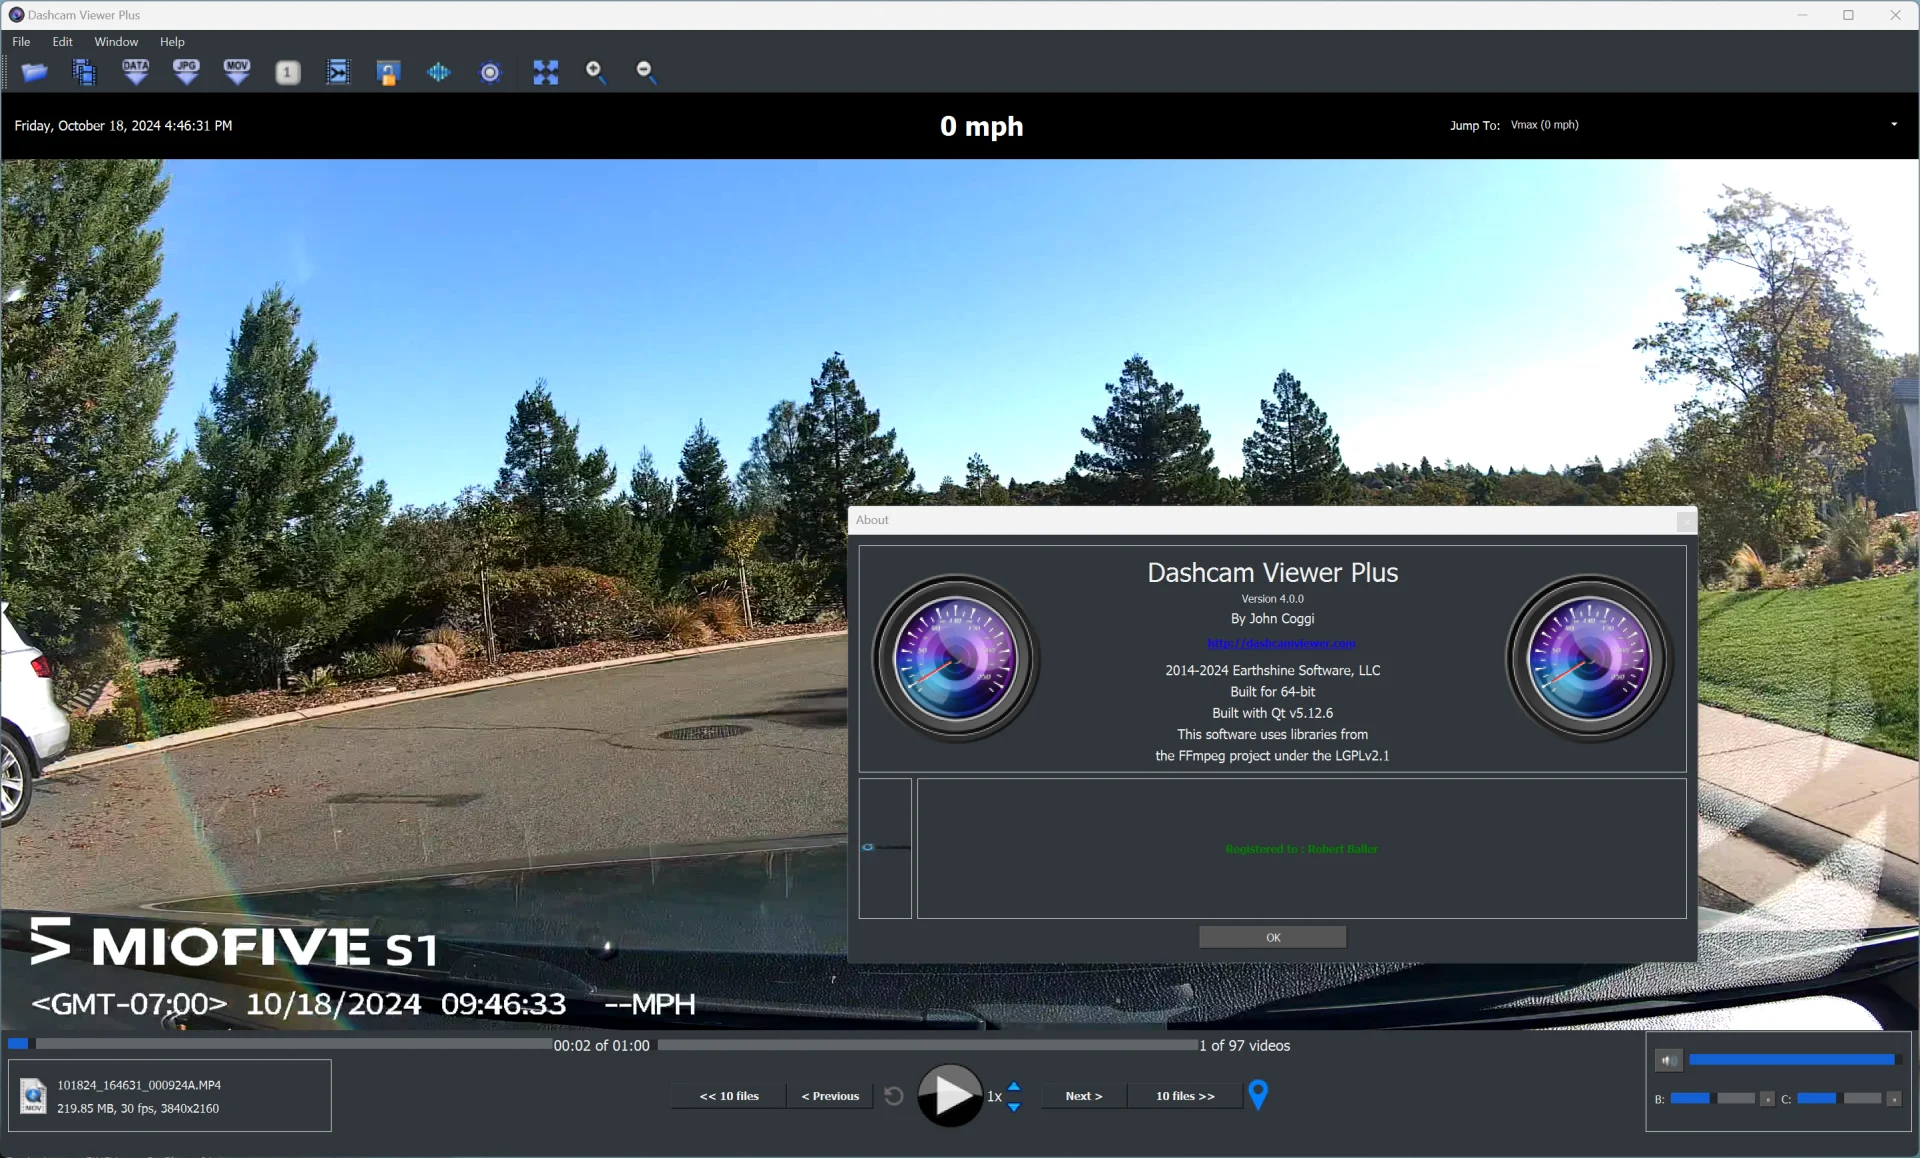Viewport: 1920px width, 1158px height.
Task: Click the 'Registered to' text in About dialog
Action: (x=1301, y=849)
